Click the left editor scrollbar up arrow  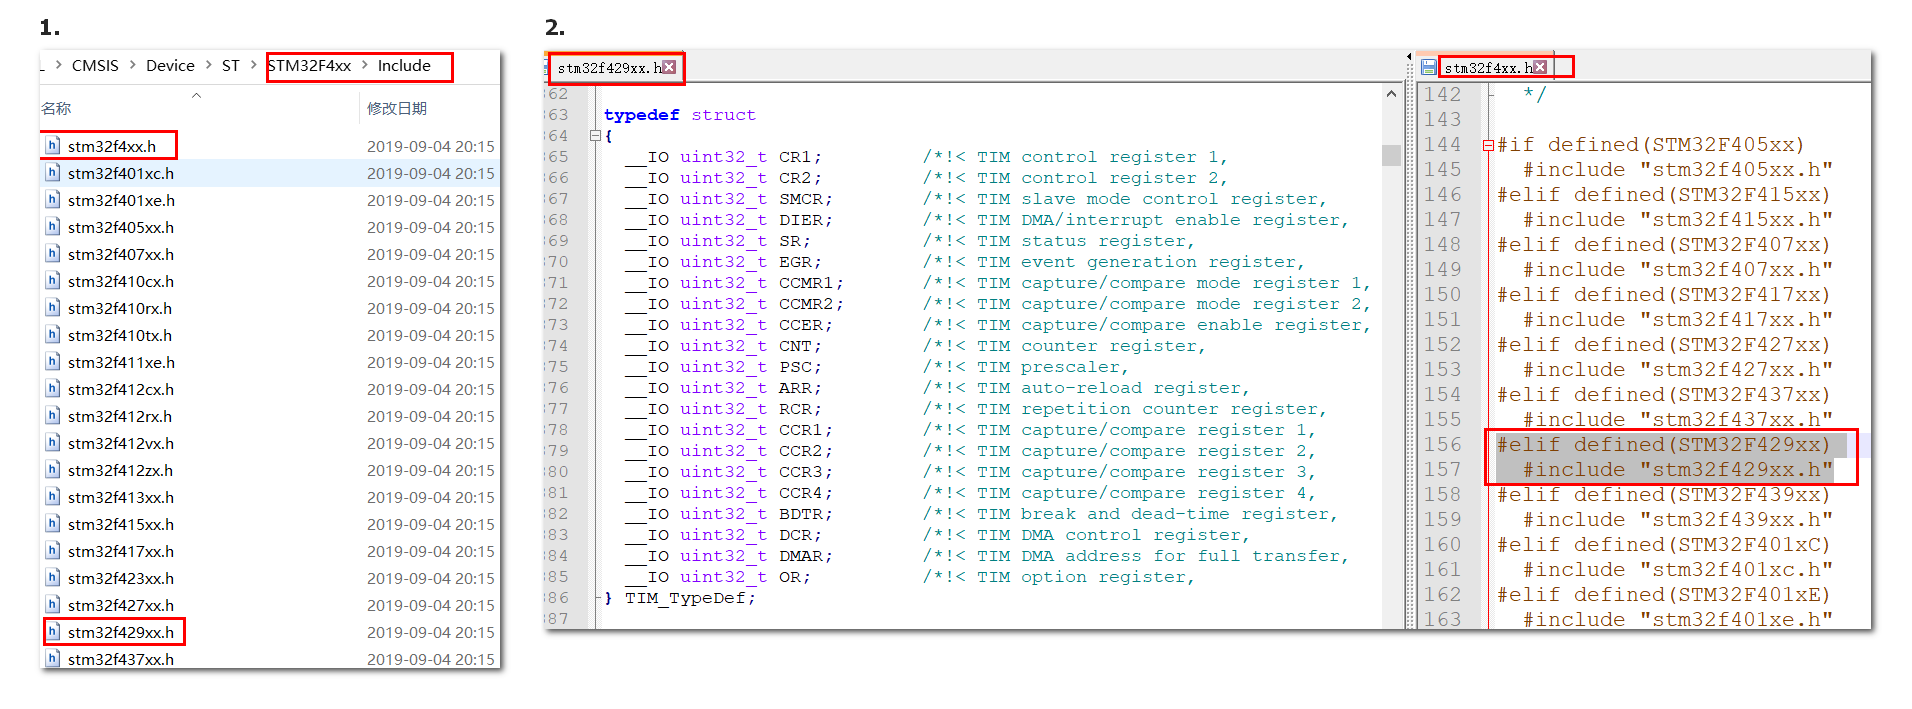[1391, 94]
